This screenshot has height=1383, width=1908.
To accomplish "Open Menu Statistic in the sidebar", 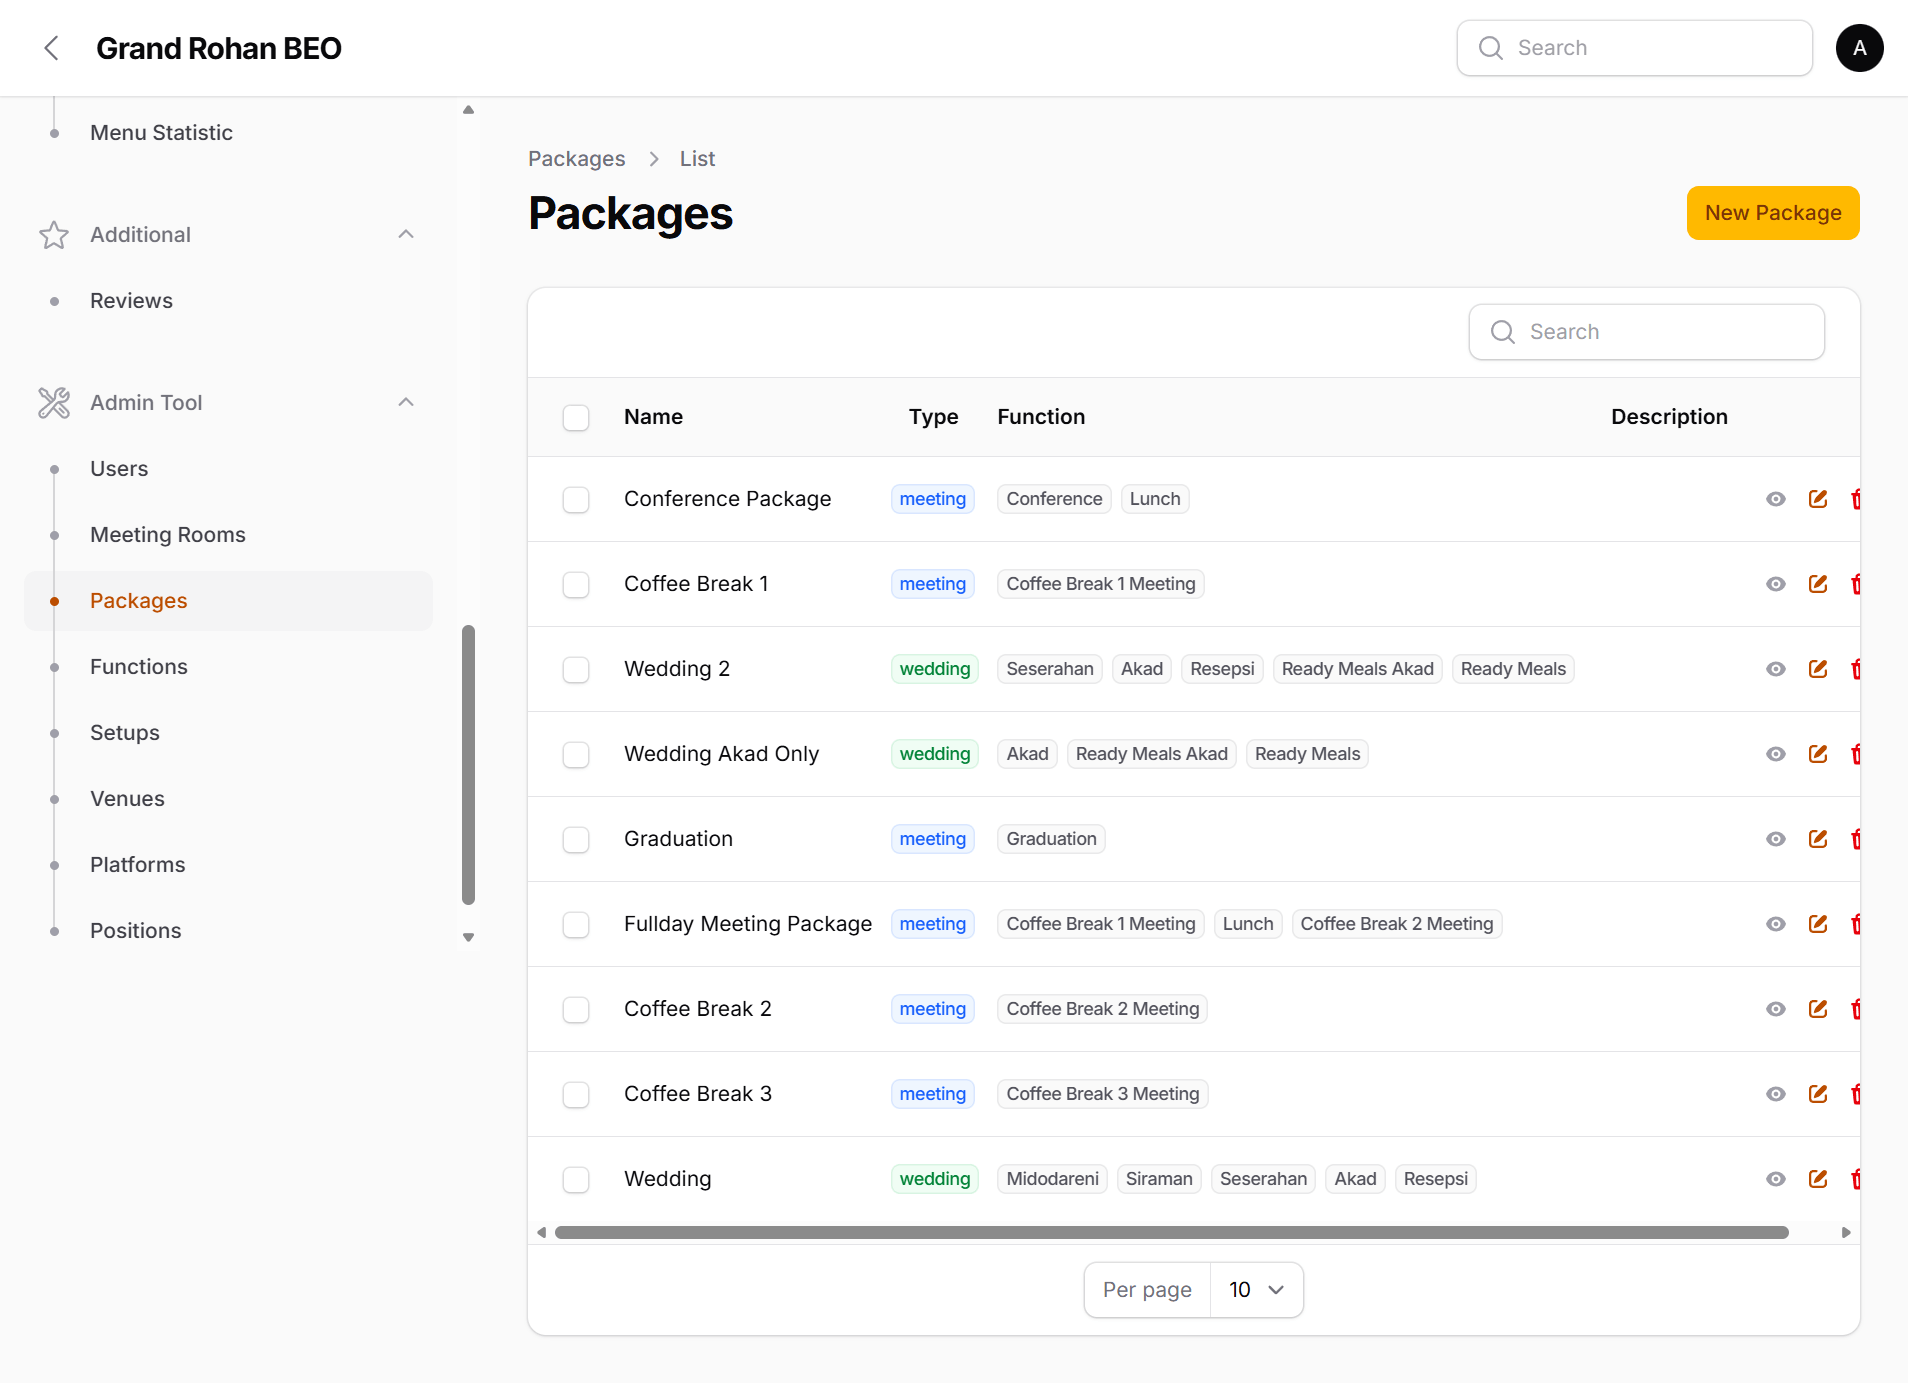I will tap(161, 133).
